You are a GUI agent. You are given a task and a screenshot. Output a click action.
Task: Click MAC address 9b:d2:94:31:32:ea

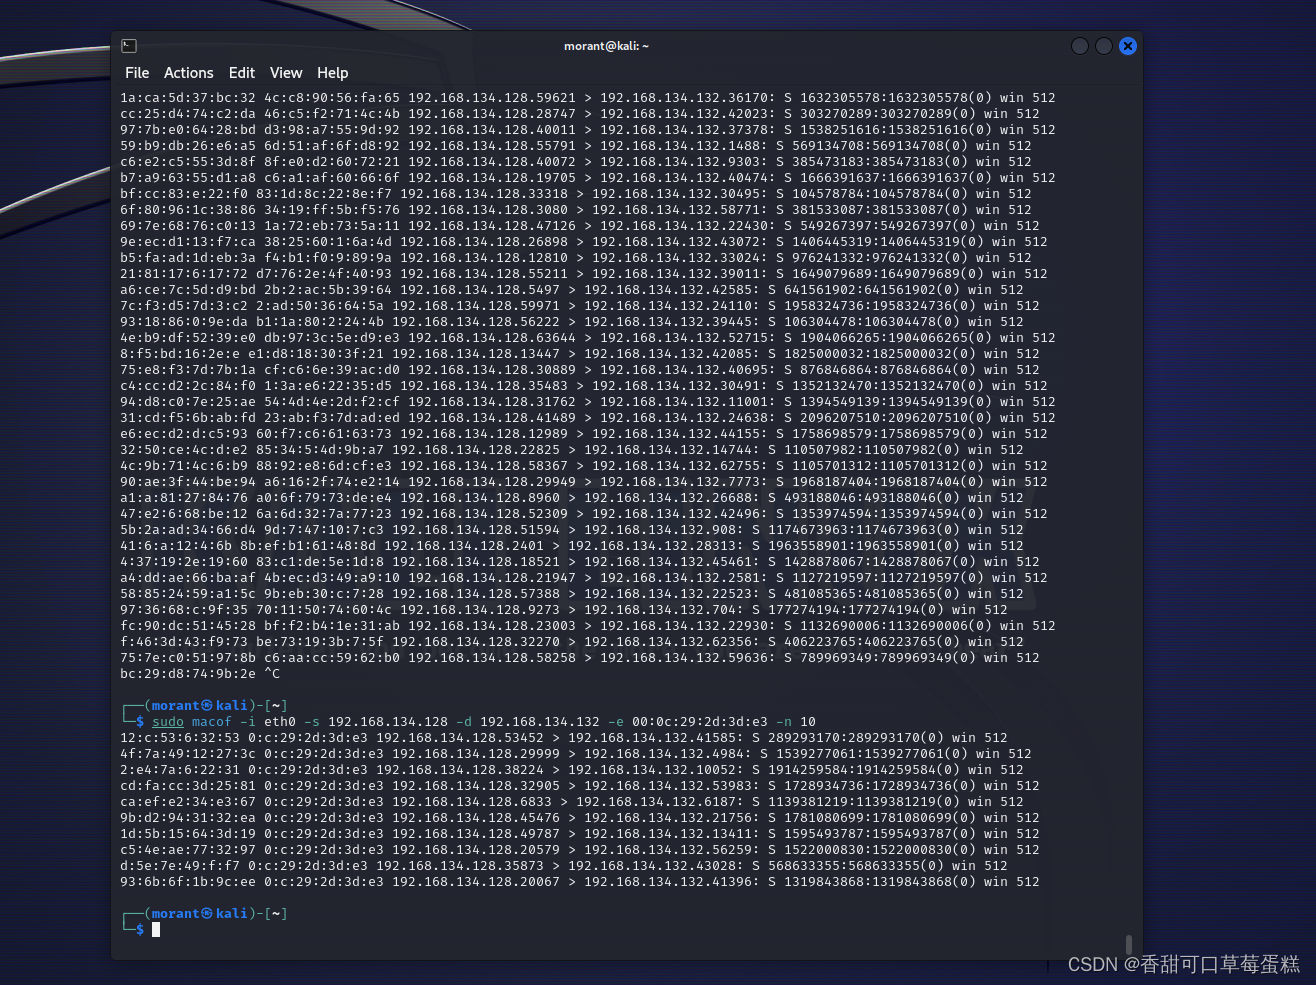coord(188,818)
